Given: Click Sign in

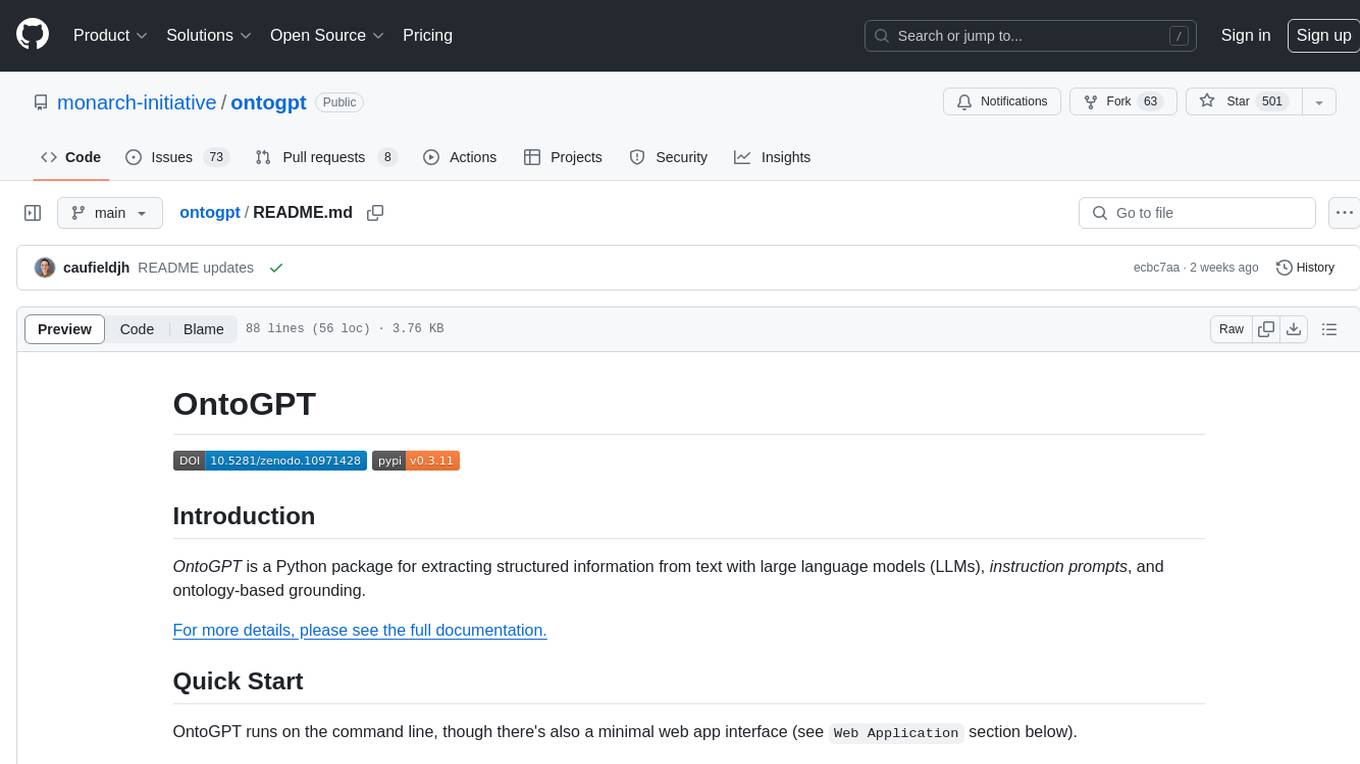Looking at the screenshot, I should pyautogui.click(x=1245, y=35).
